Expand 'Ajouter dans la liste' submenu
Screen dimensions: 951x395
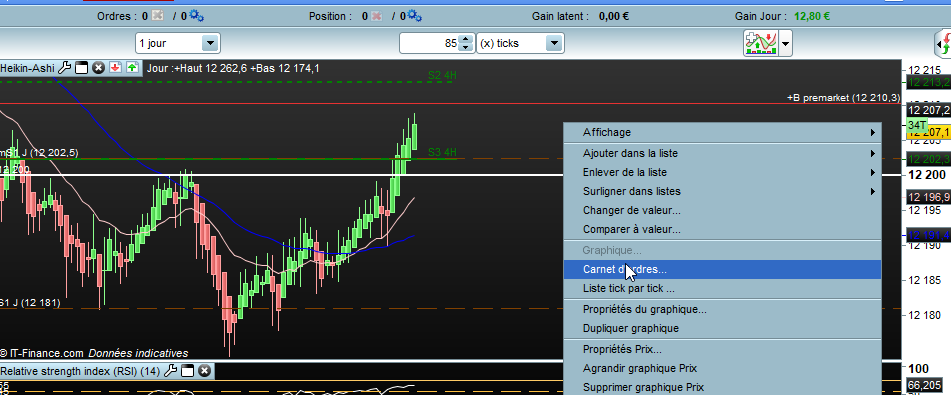pyautogui.click(x=722, y=154)
